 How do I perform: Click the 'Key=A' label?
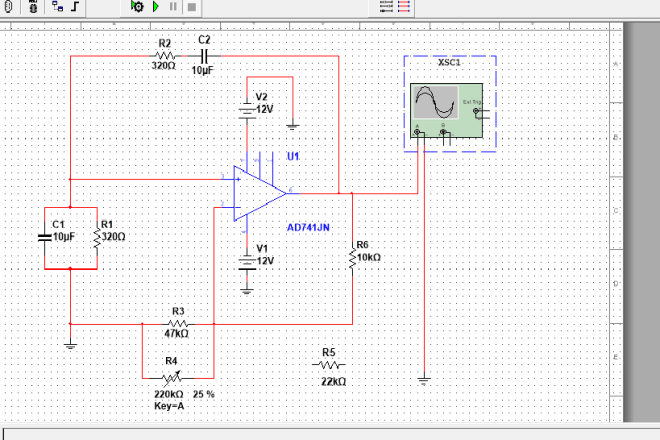pos(169,406)
